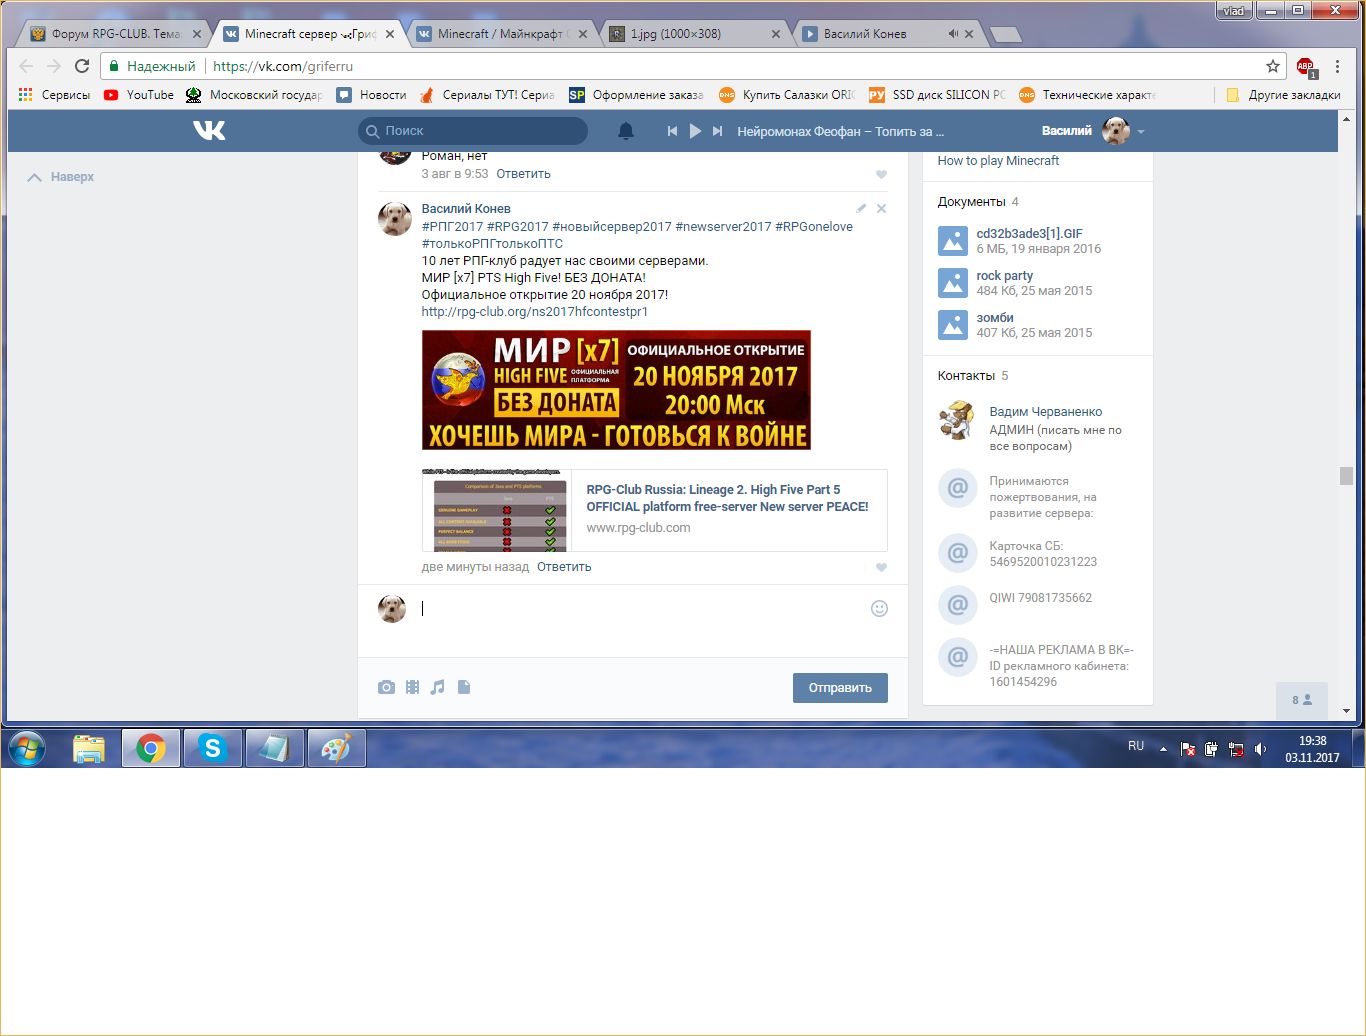The width and height of the screenshot is (1366, 1036).
Task: Attach a video using the film icon
Action: coord(412,687)
